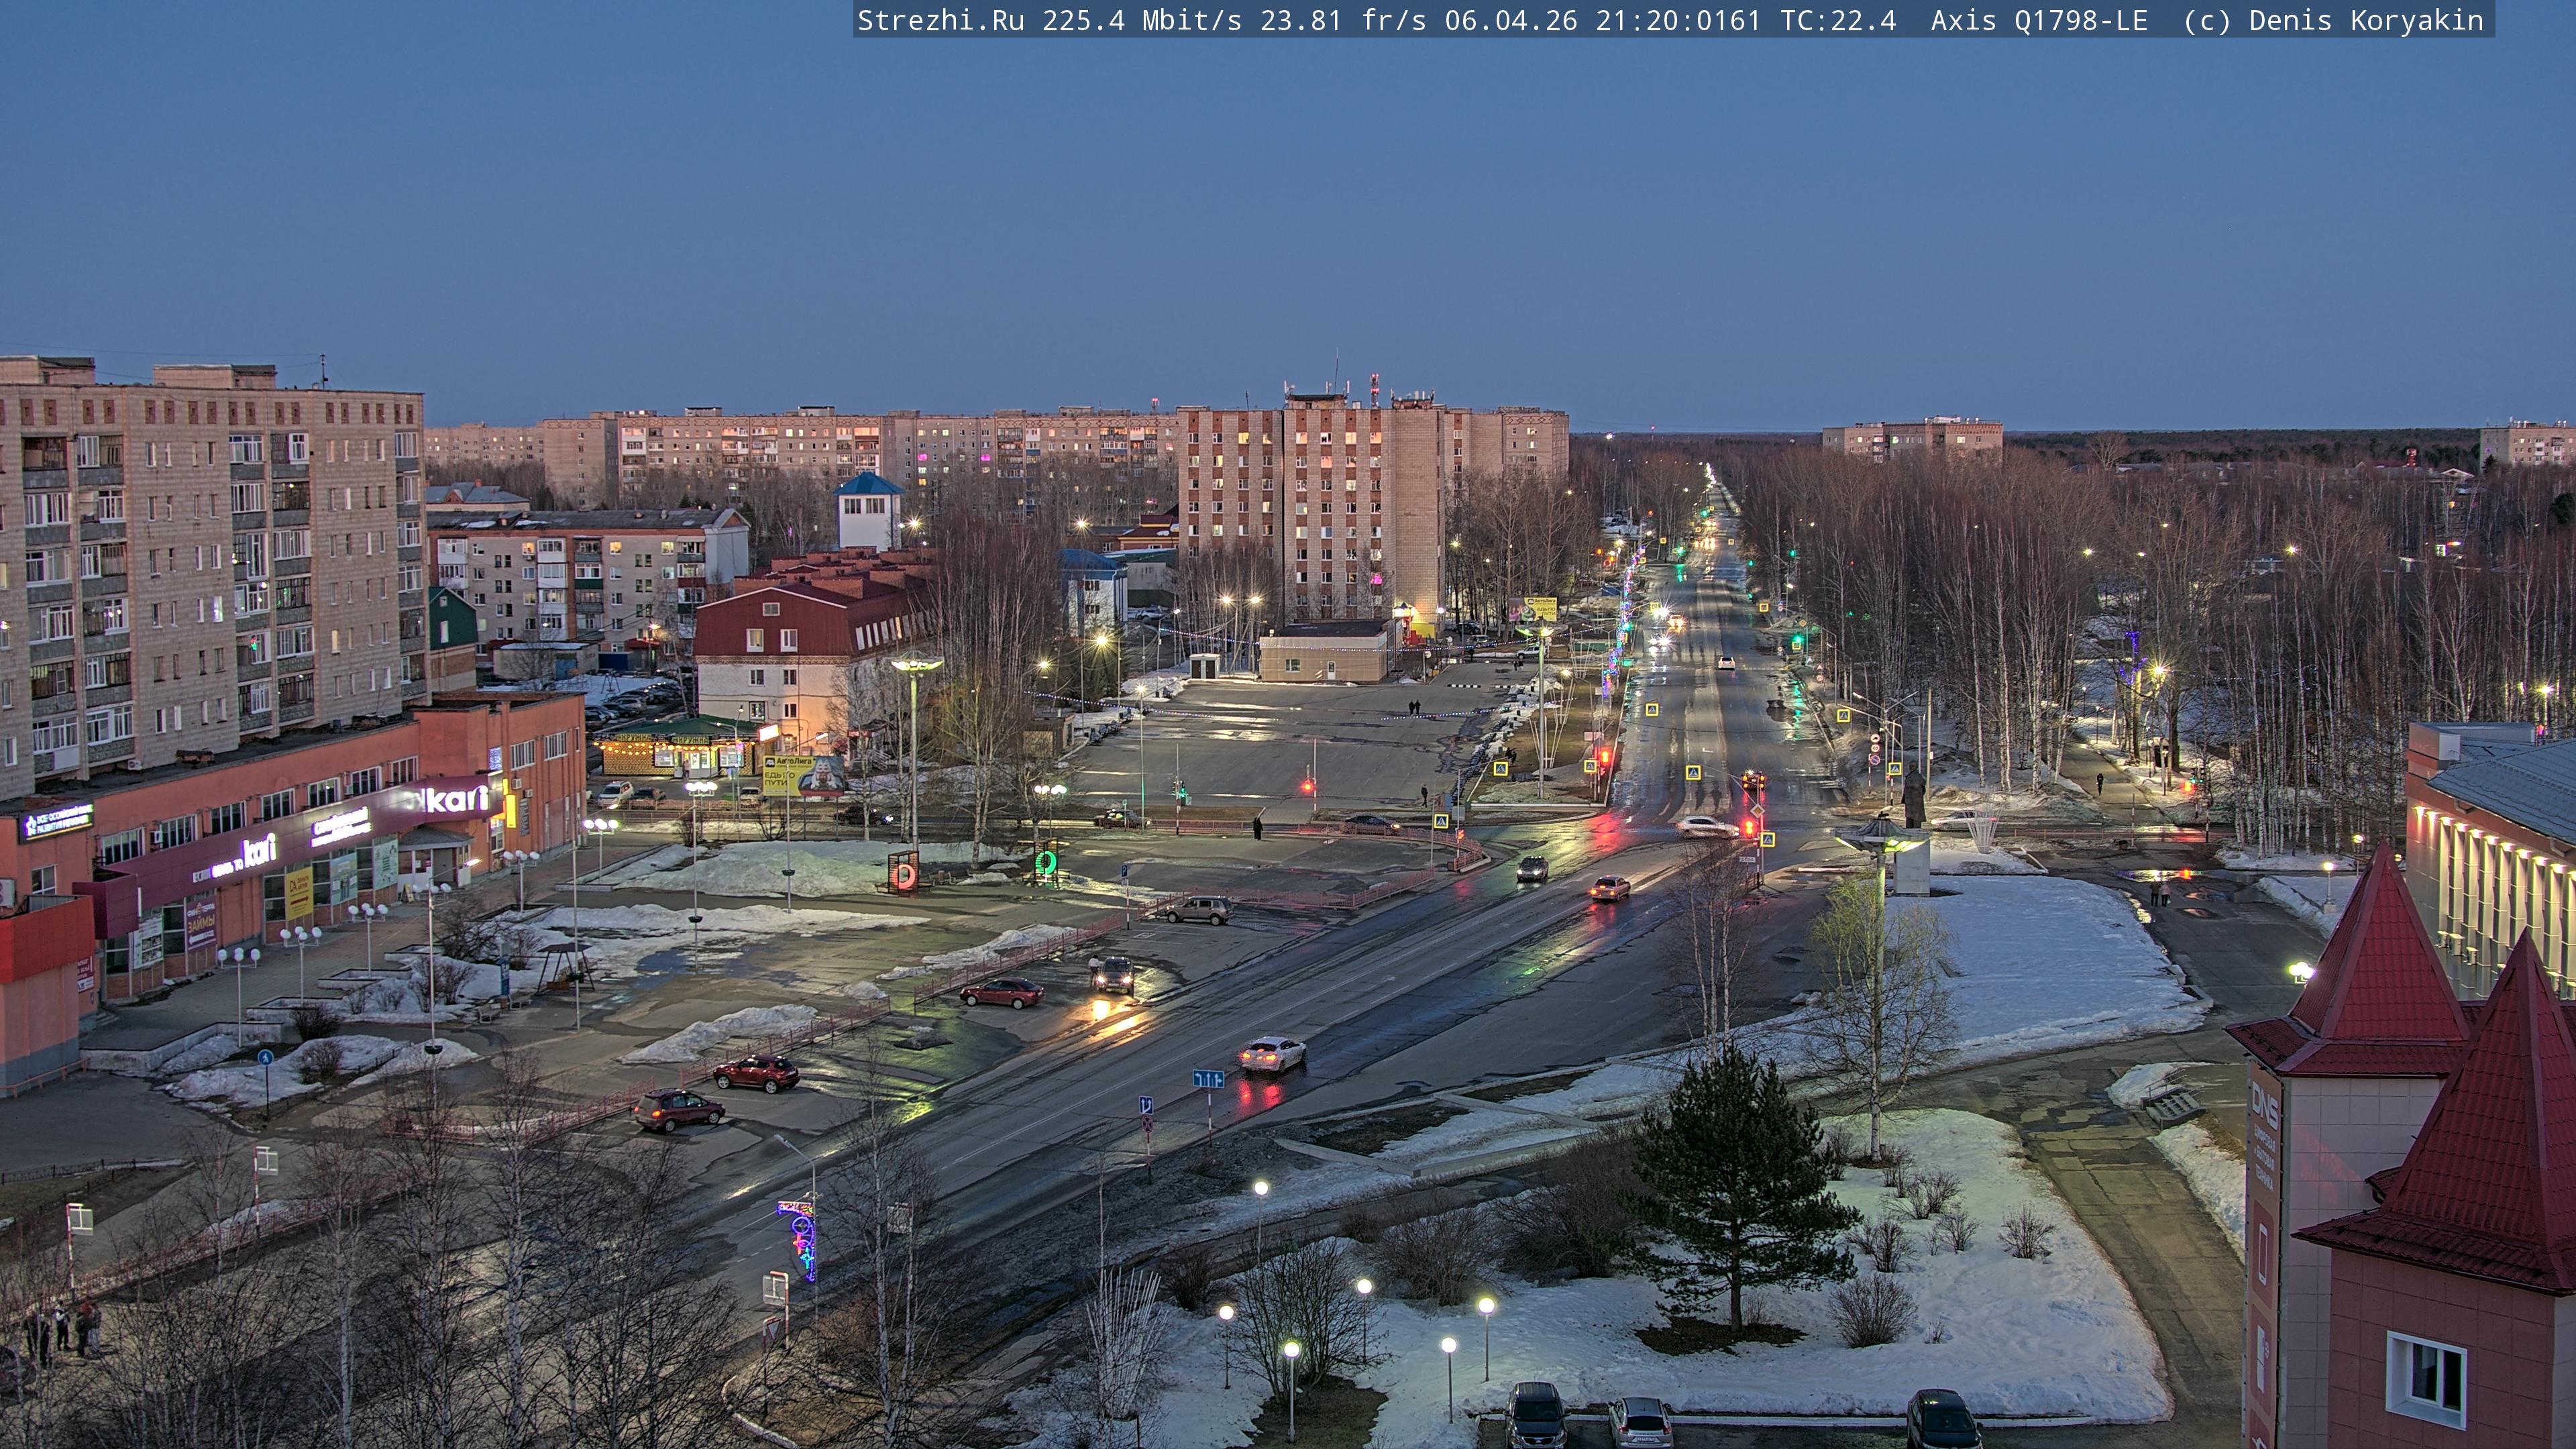
Task: Click the blue lane-direction arrows road sign
Action: 1208,1079
